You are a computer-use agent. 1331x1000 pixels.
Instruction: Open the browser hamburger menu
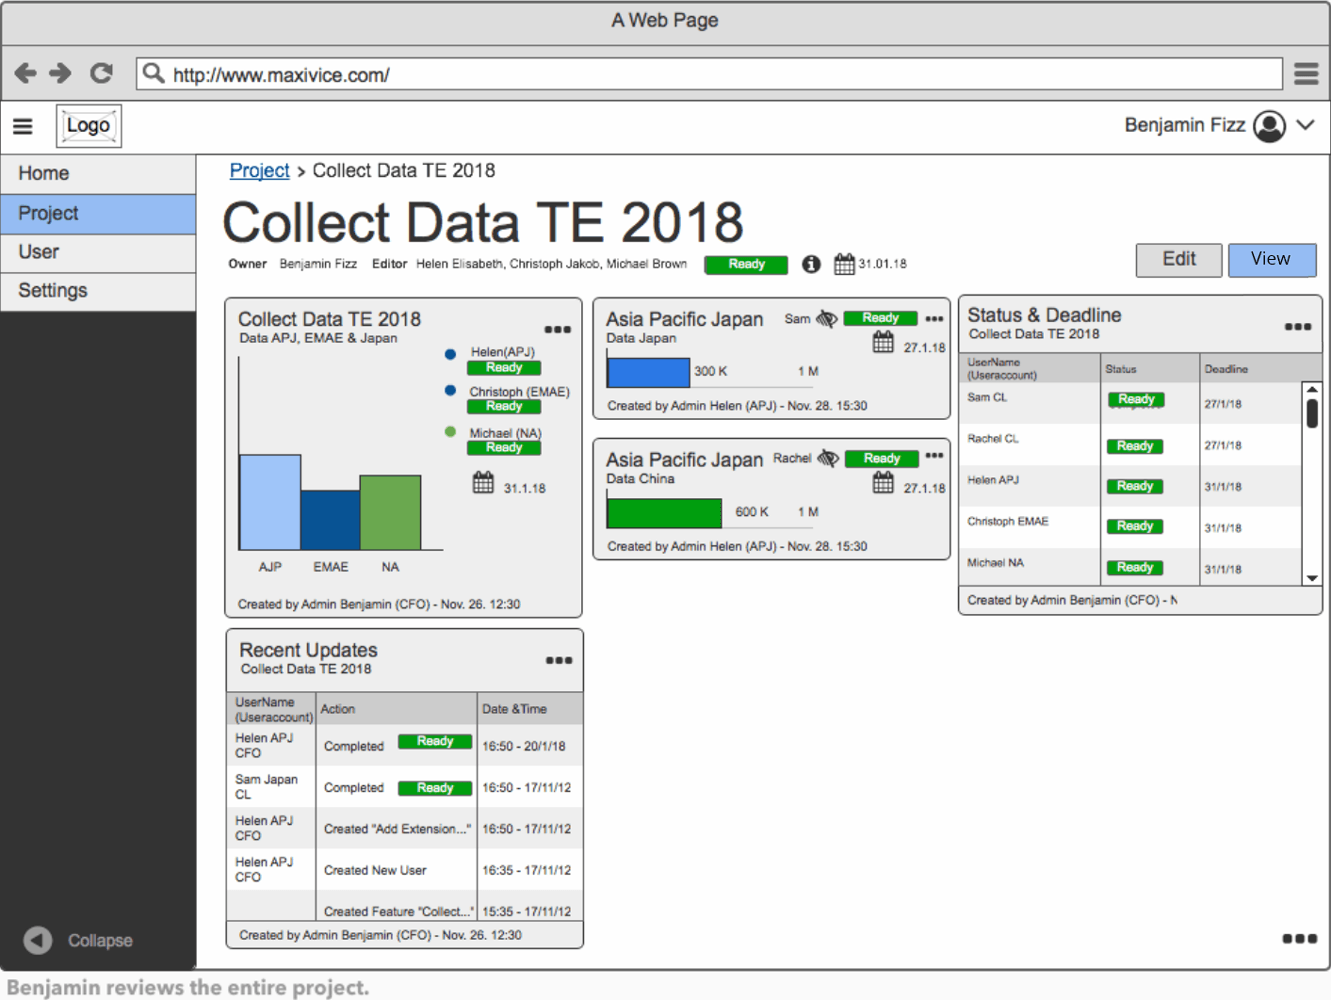coord(1306,73)
